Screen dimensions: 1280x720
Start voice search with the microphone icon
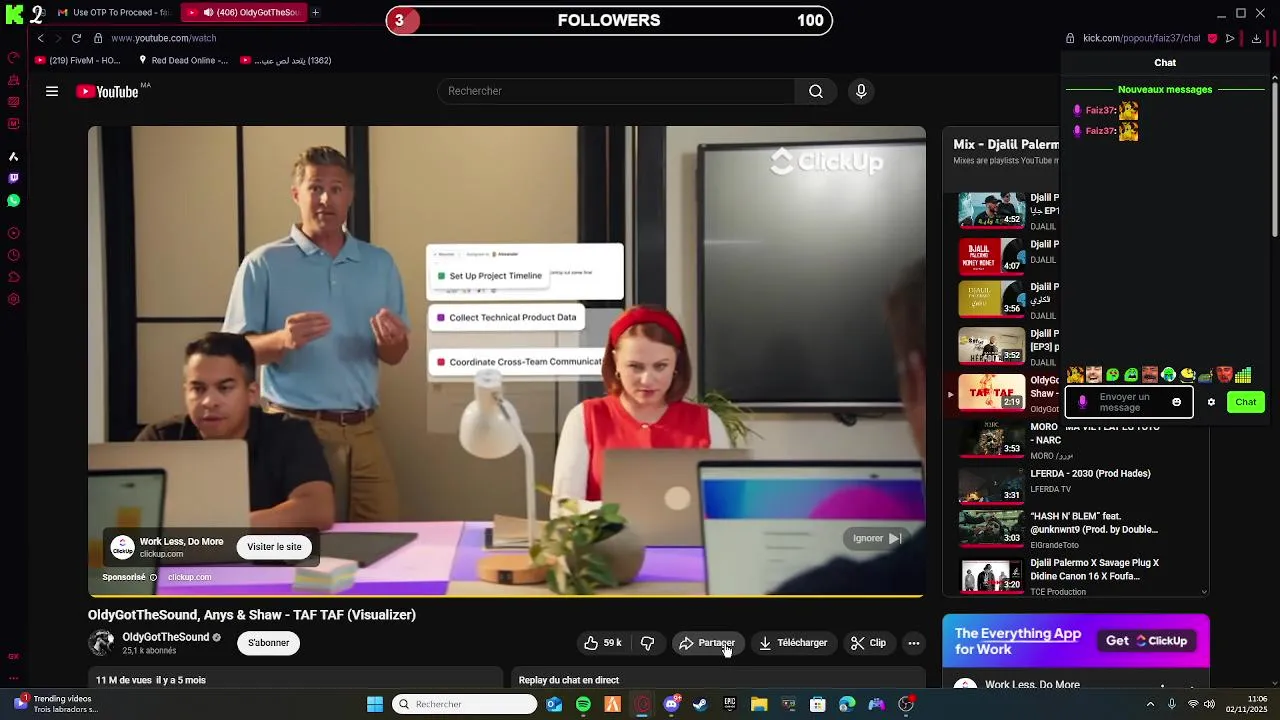861,91
